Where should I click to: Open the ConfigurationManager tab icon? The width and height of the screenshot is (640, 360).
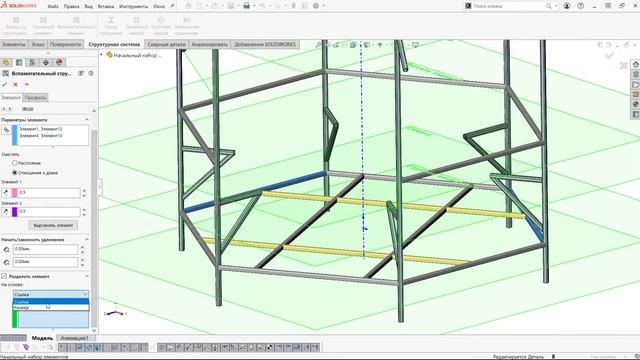coord(32,62)
